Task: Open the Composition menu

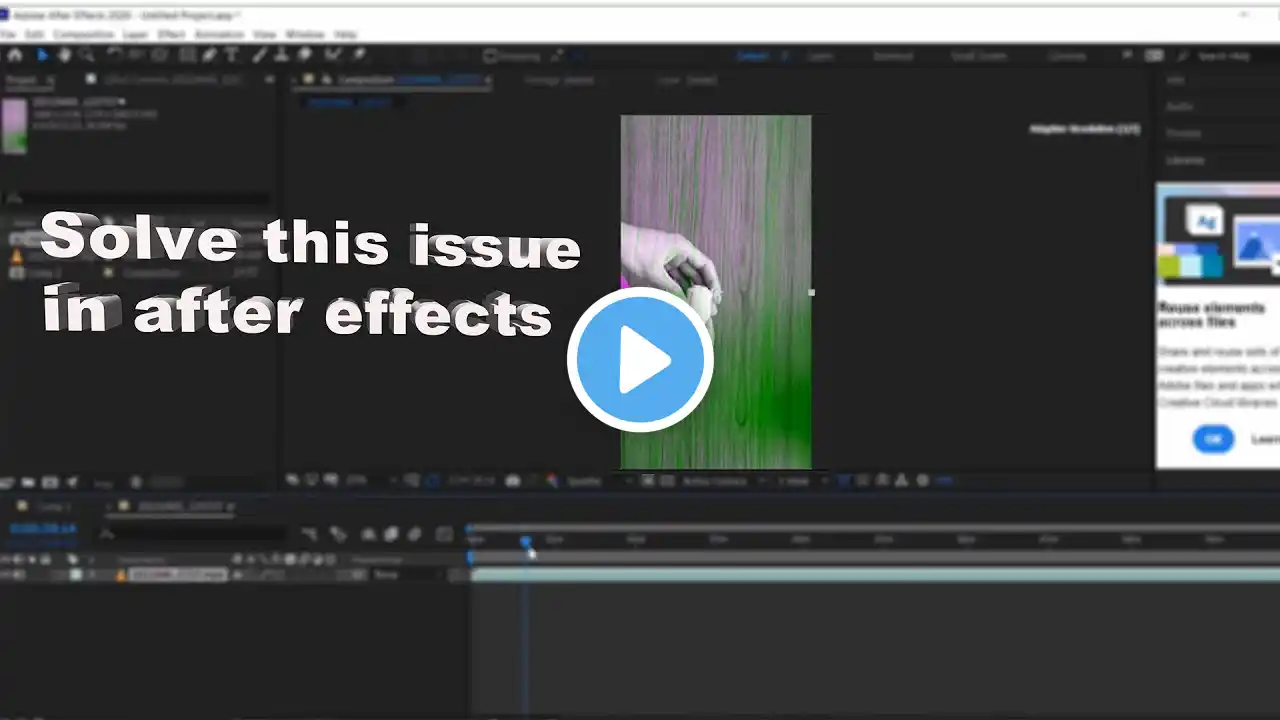Action: click(83, 35)
